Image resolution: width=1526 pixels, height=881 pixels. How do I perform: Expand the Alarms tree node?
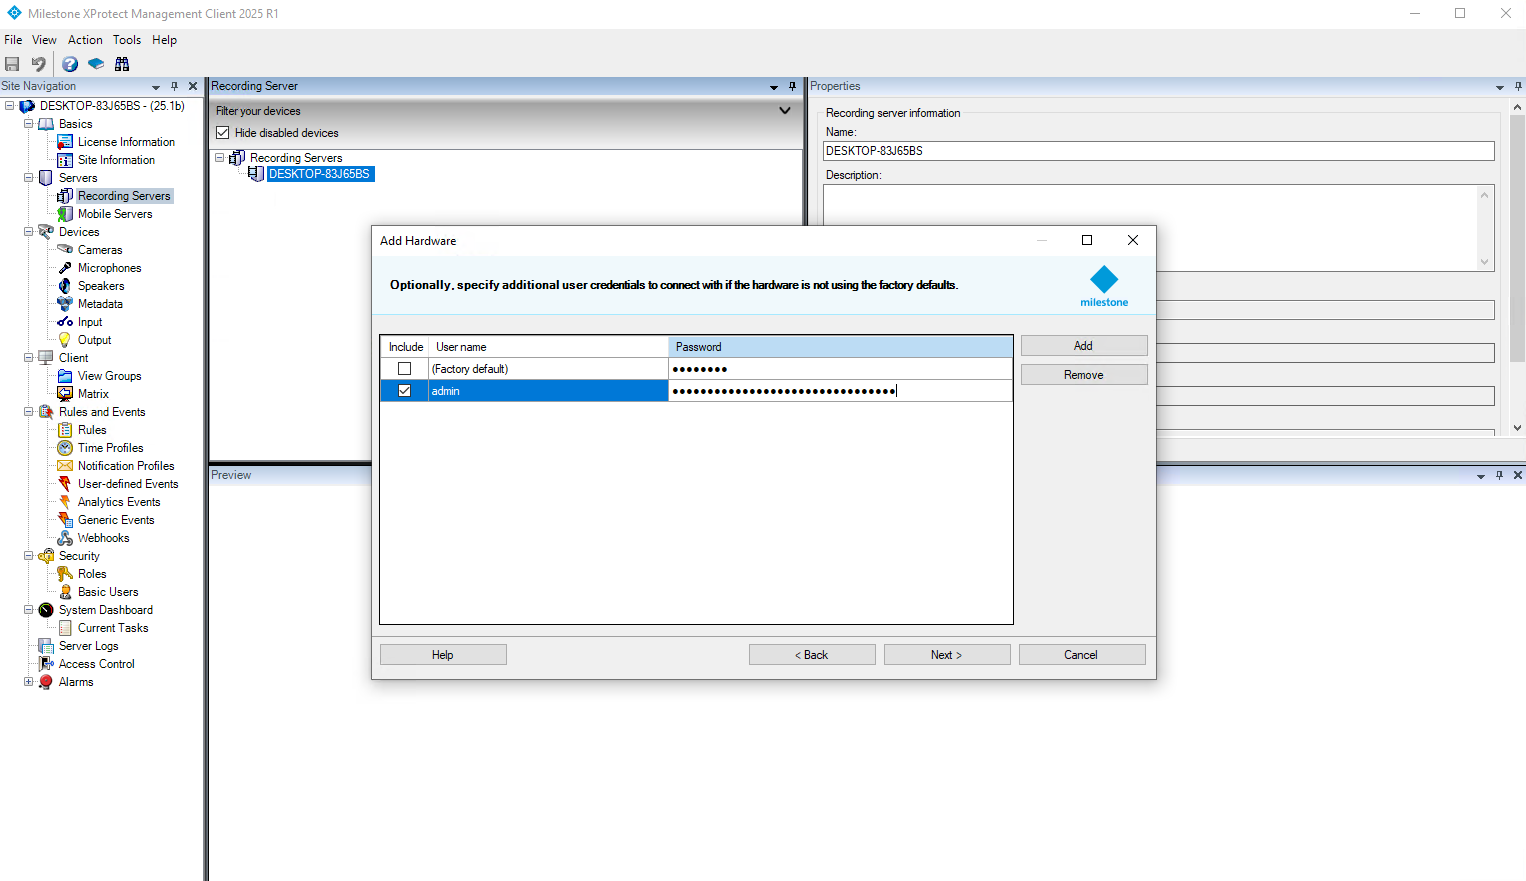pos(28,682)
